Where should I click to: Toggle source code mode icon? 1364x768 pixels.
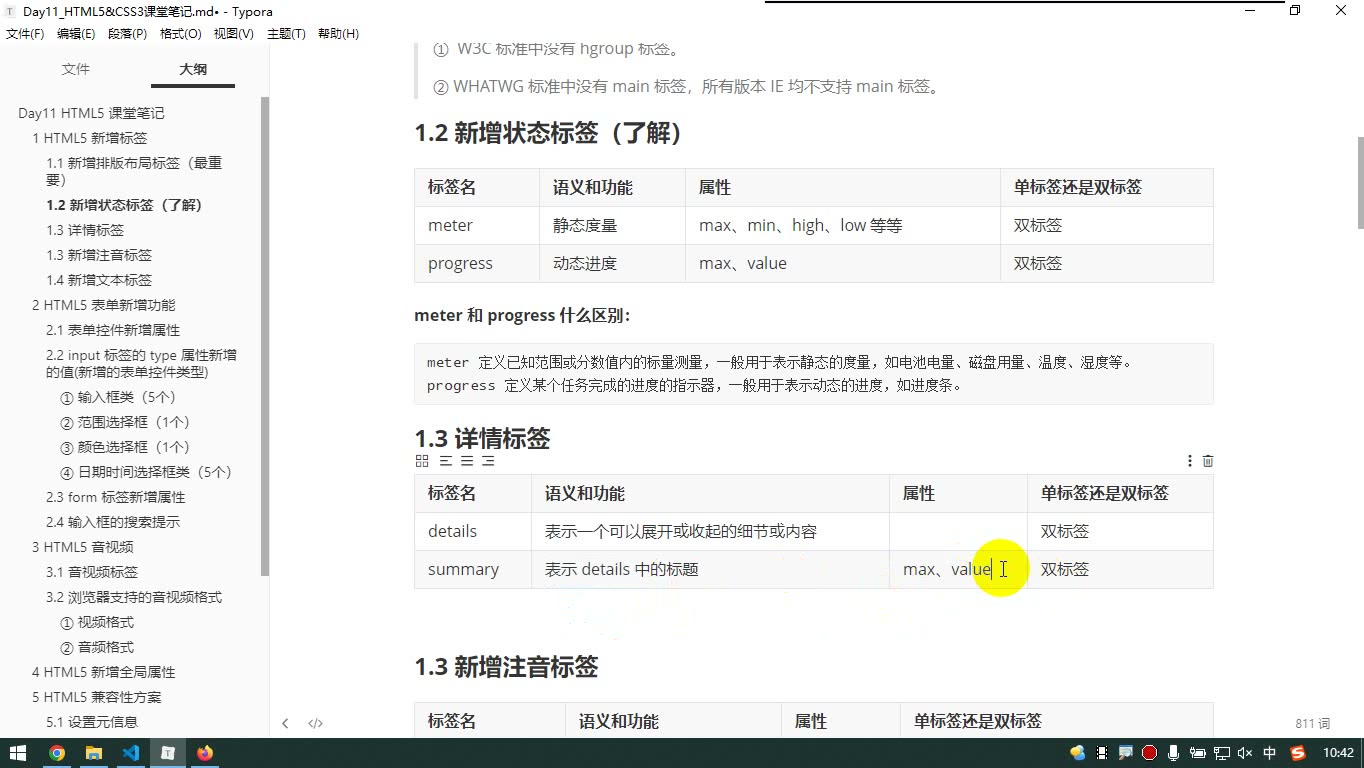tap(315, 723)
